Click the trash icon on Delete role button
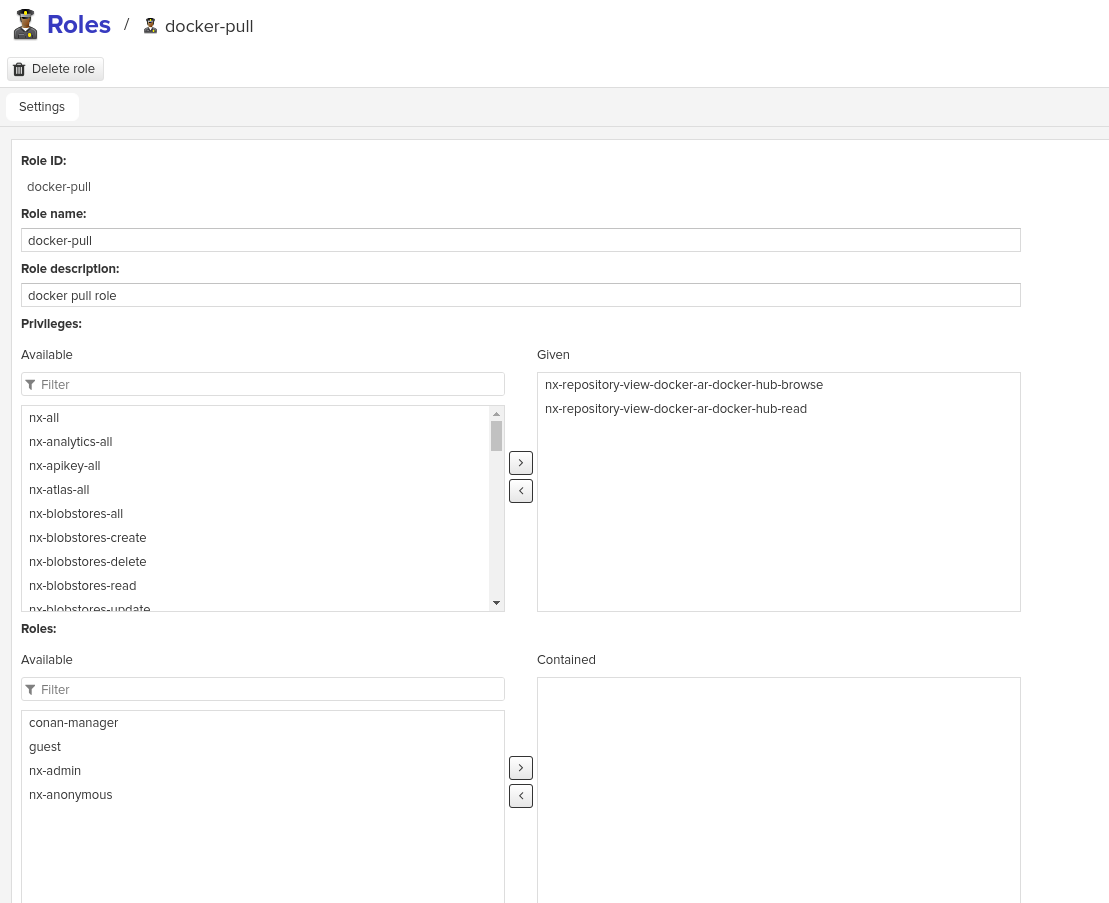 [x=19, y=69]
